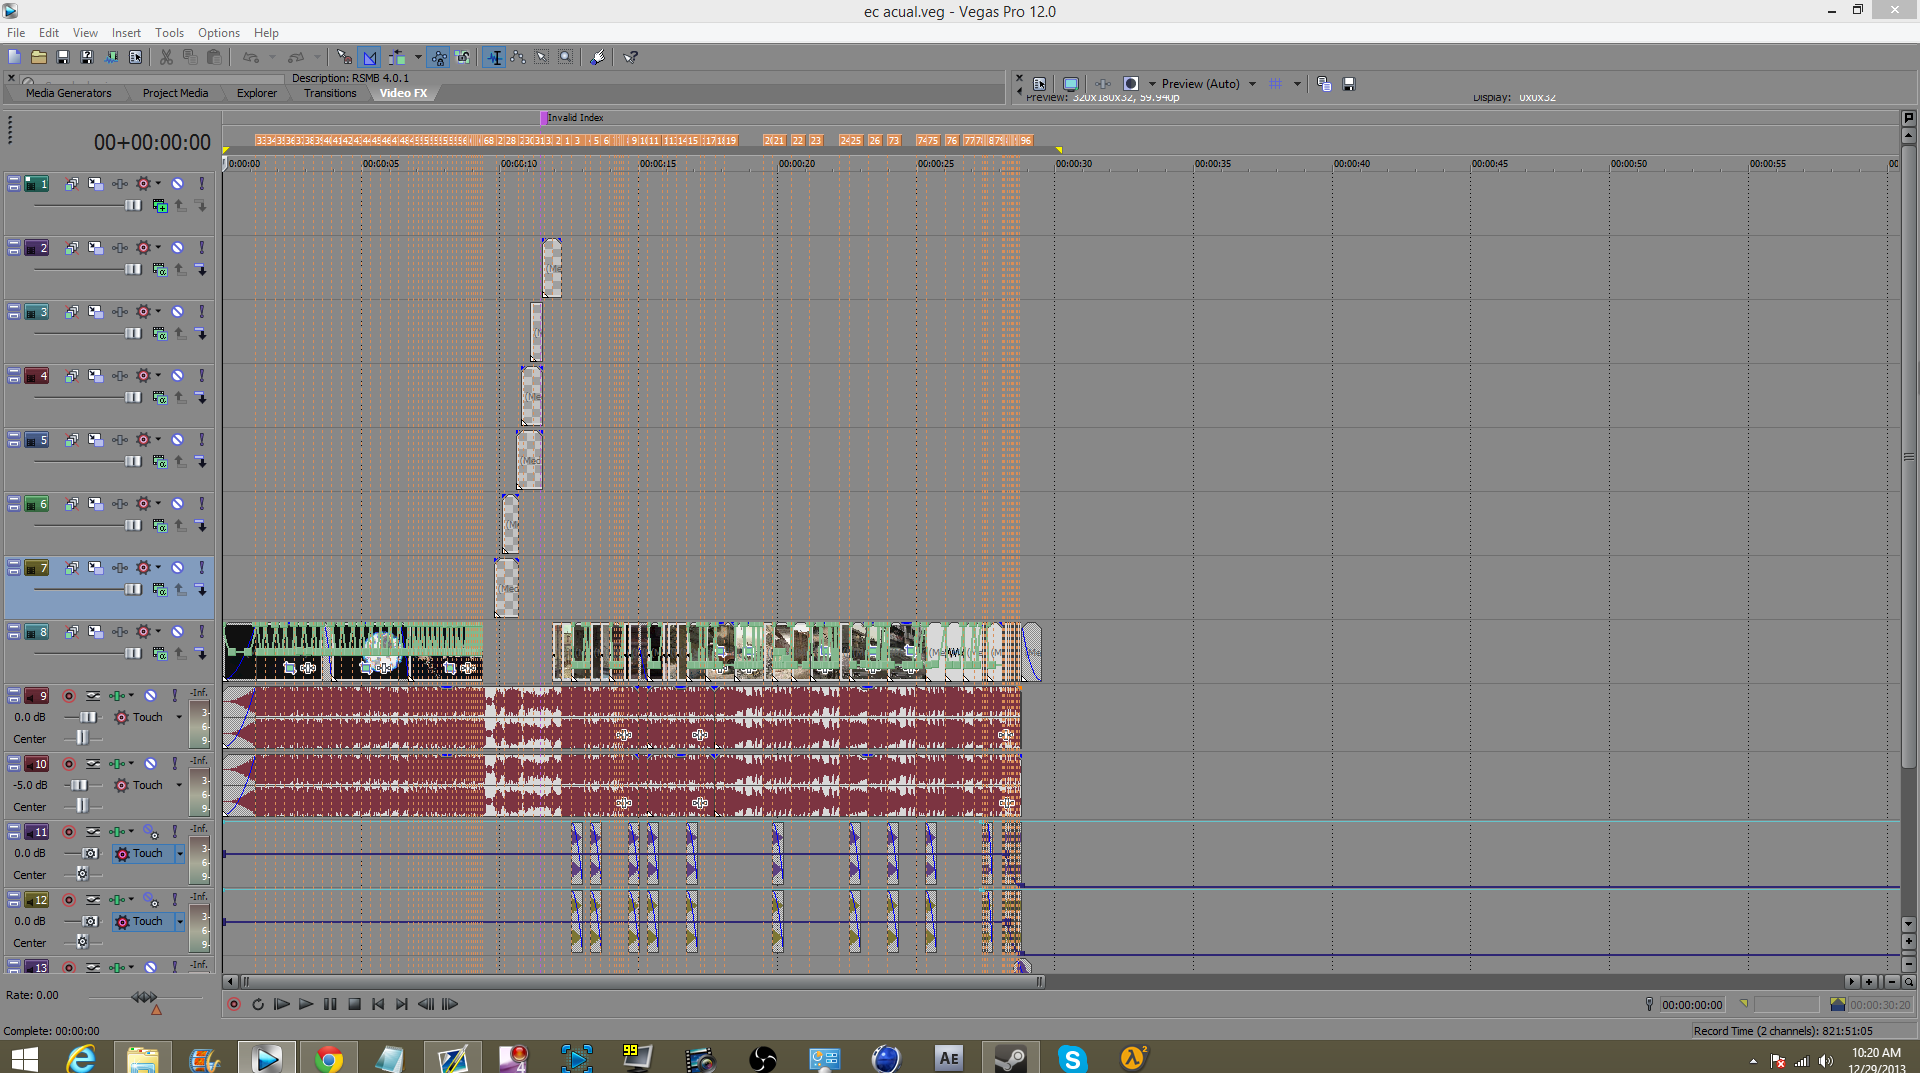
Task: Click the Undo arrow icon
Action: tap(251, 57)
